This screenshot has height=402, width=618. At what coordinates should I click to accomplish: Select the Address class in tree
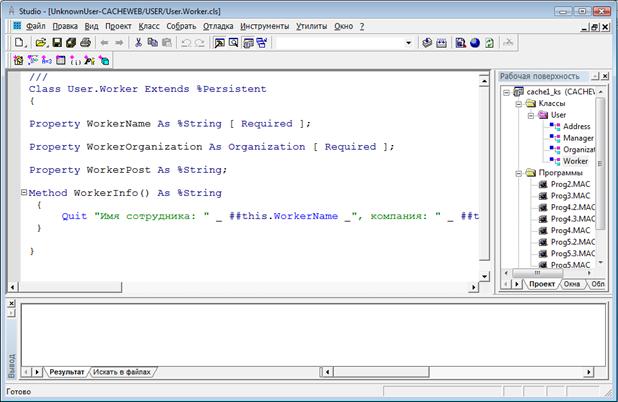point(577,127)
